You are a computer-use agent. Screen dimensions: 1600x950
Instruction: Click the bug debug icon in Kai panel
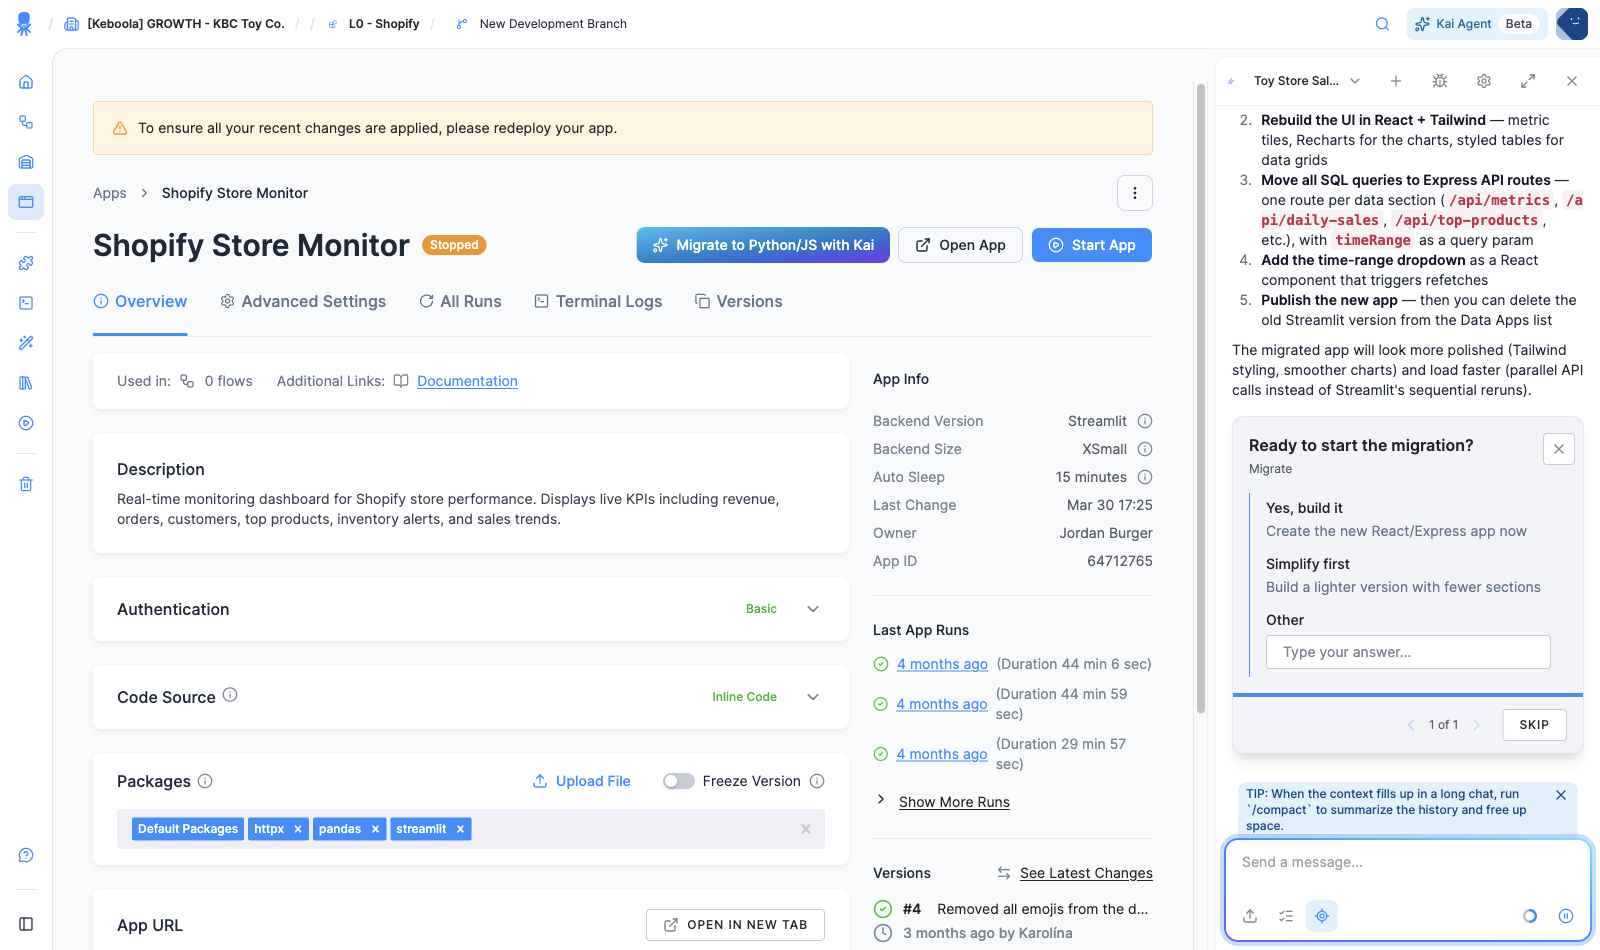click(1440, 81)
